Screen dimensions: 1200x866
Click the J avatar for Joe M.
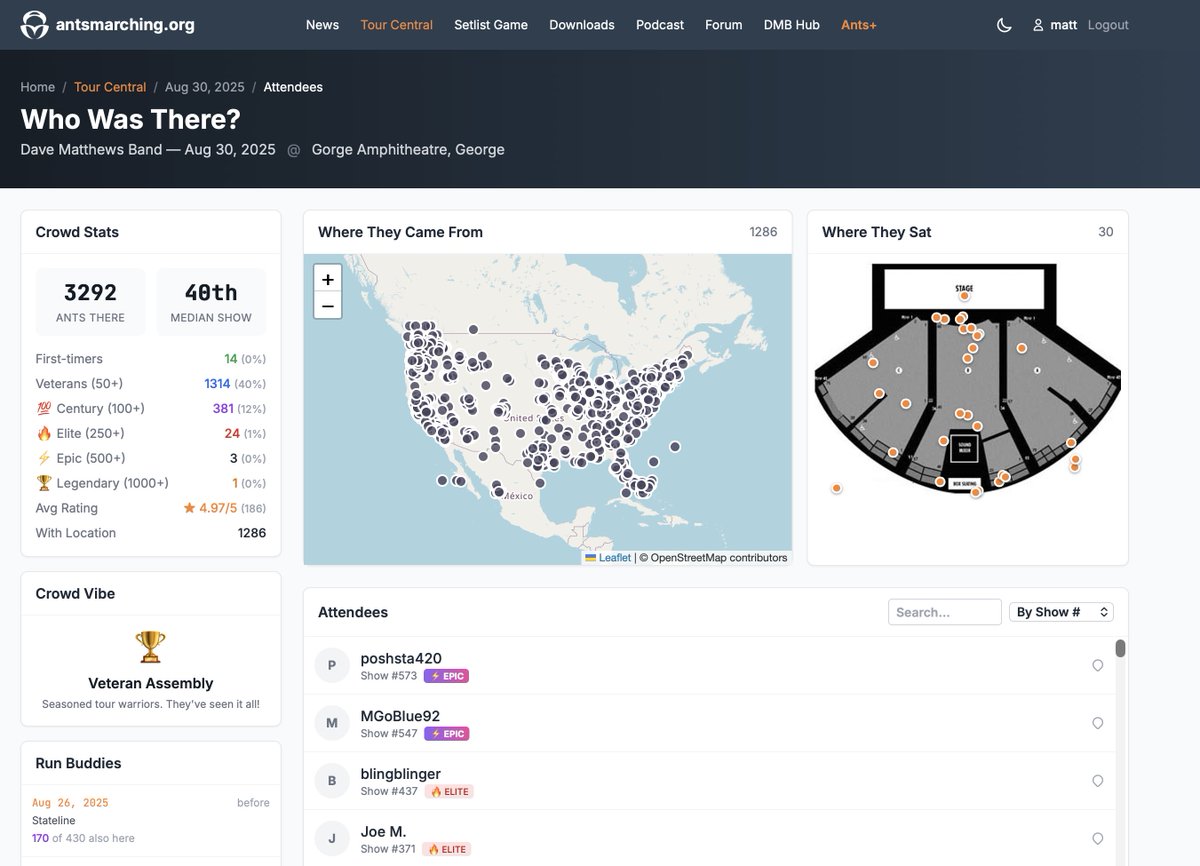click(x=332, y=839)
